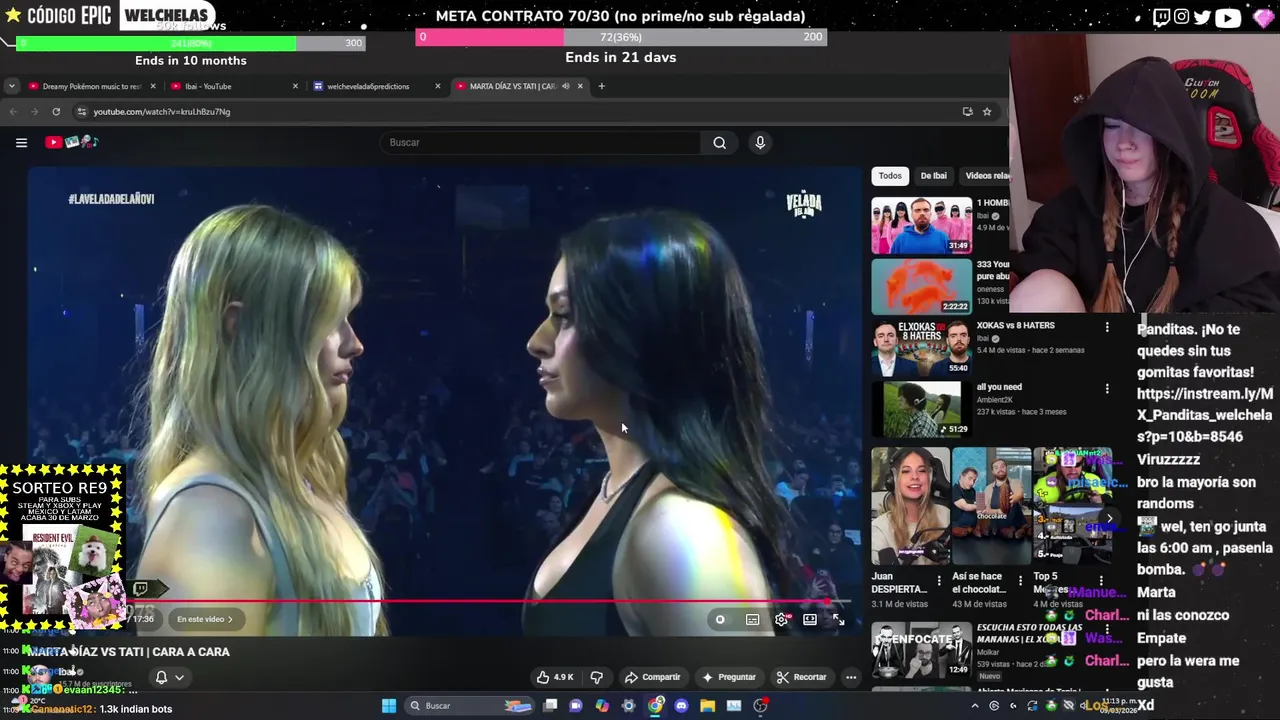
Task: Open '1 HOMBRE' video thumbnail 31:49
Action: [921, 225]
